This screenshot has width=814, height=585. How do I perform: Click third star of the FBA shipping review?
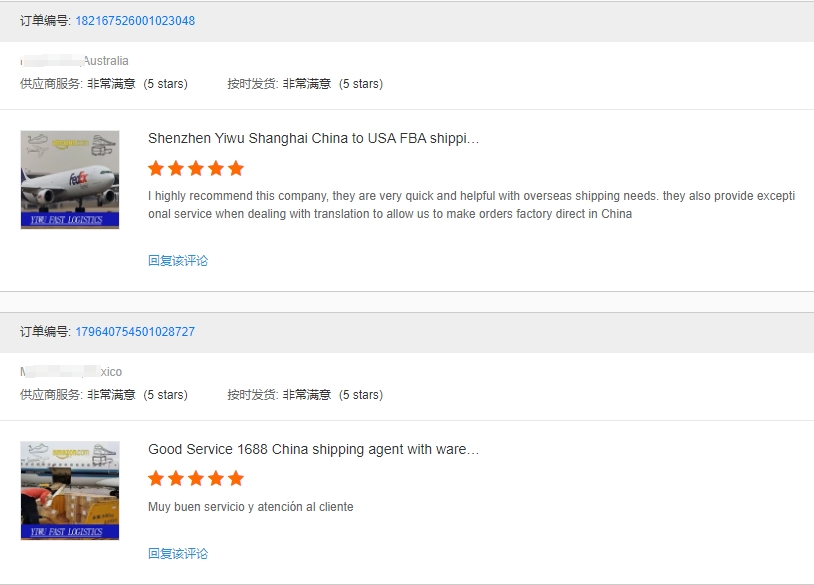tap(196, 168)
